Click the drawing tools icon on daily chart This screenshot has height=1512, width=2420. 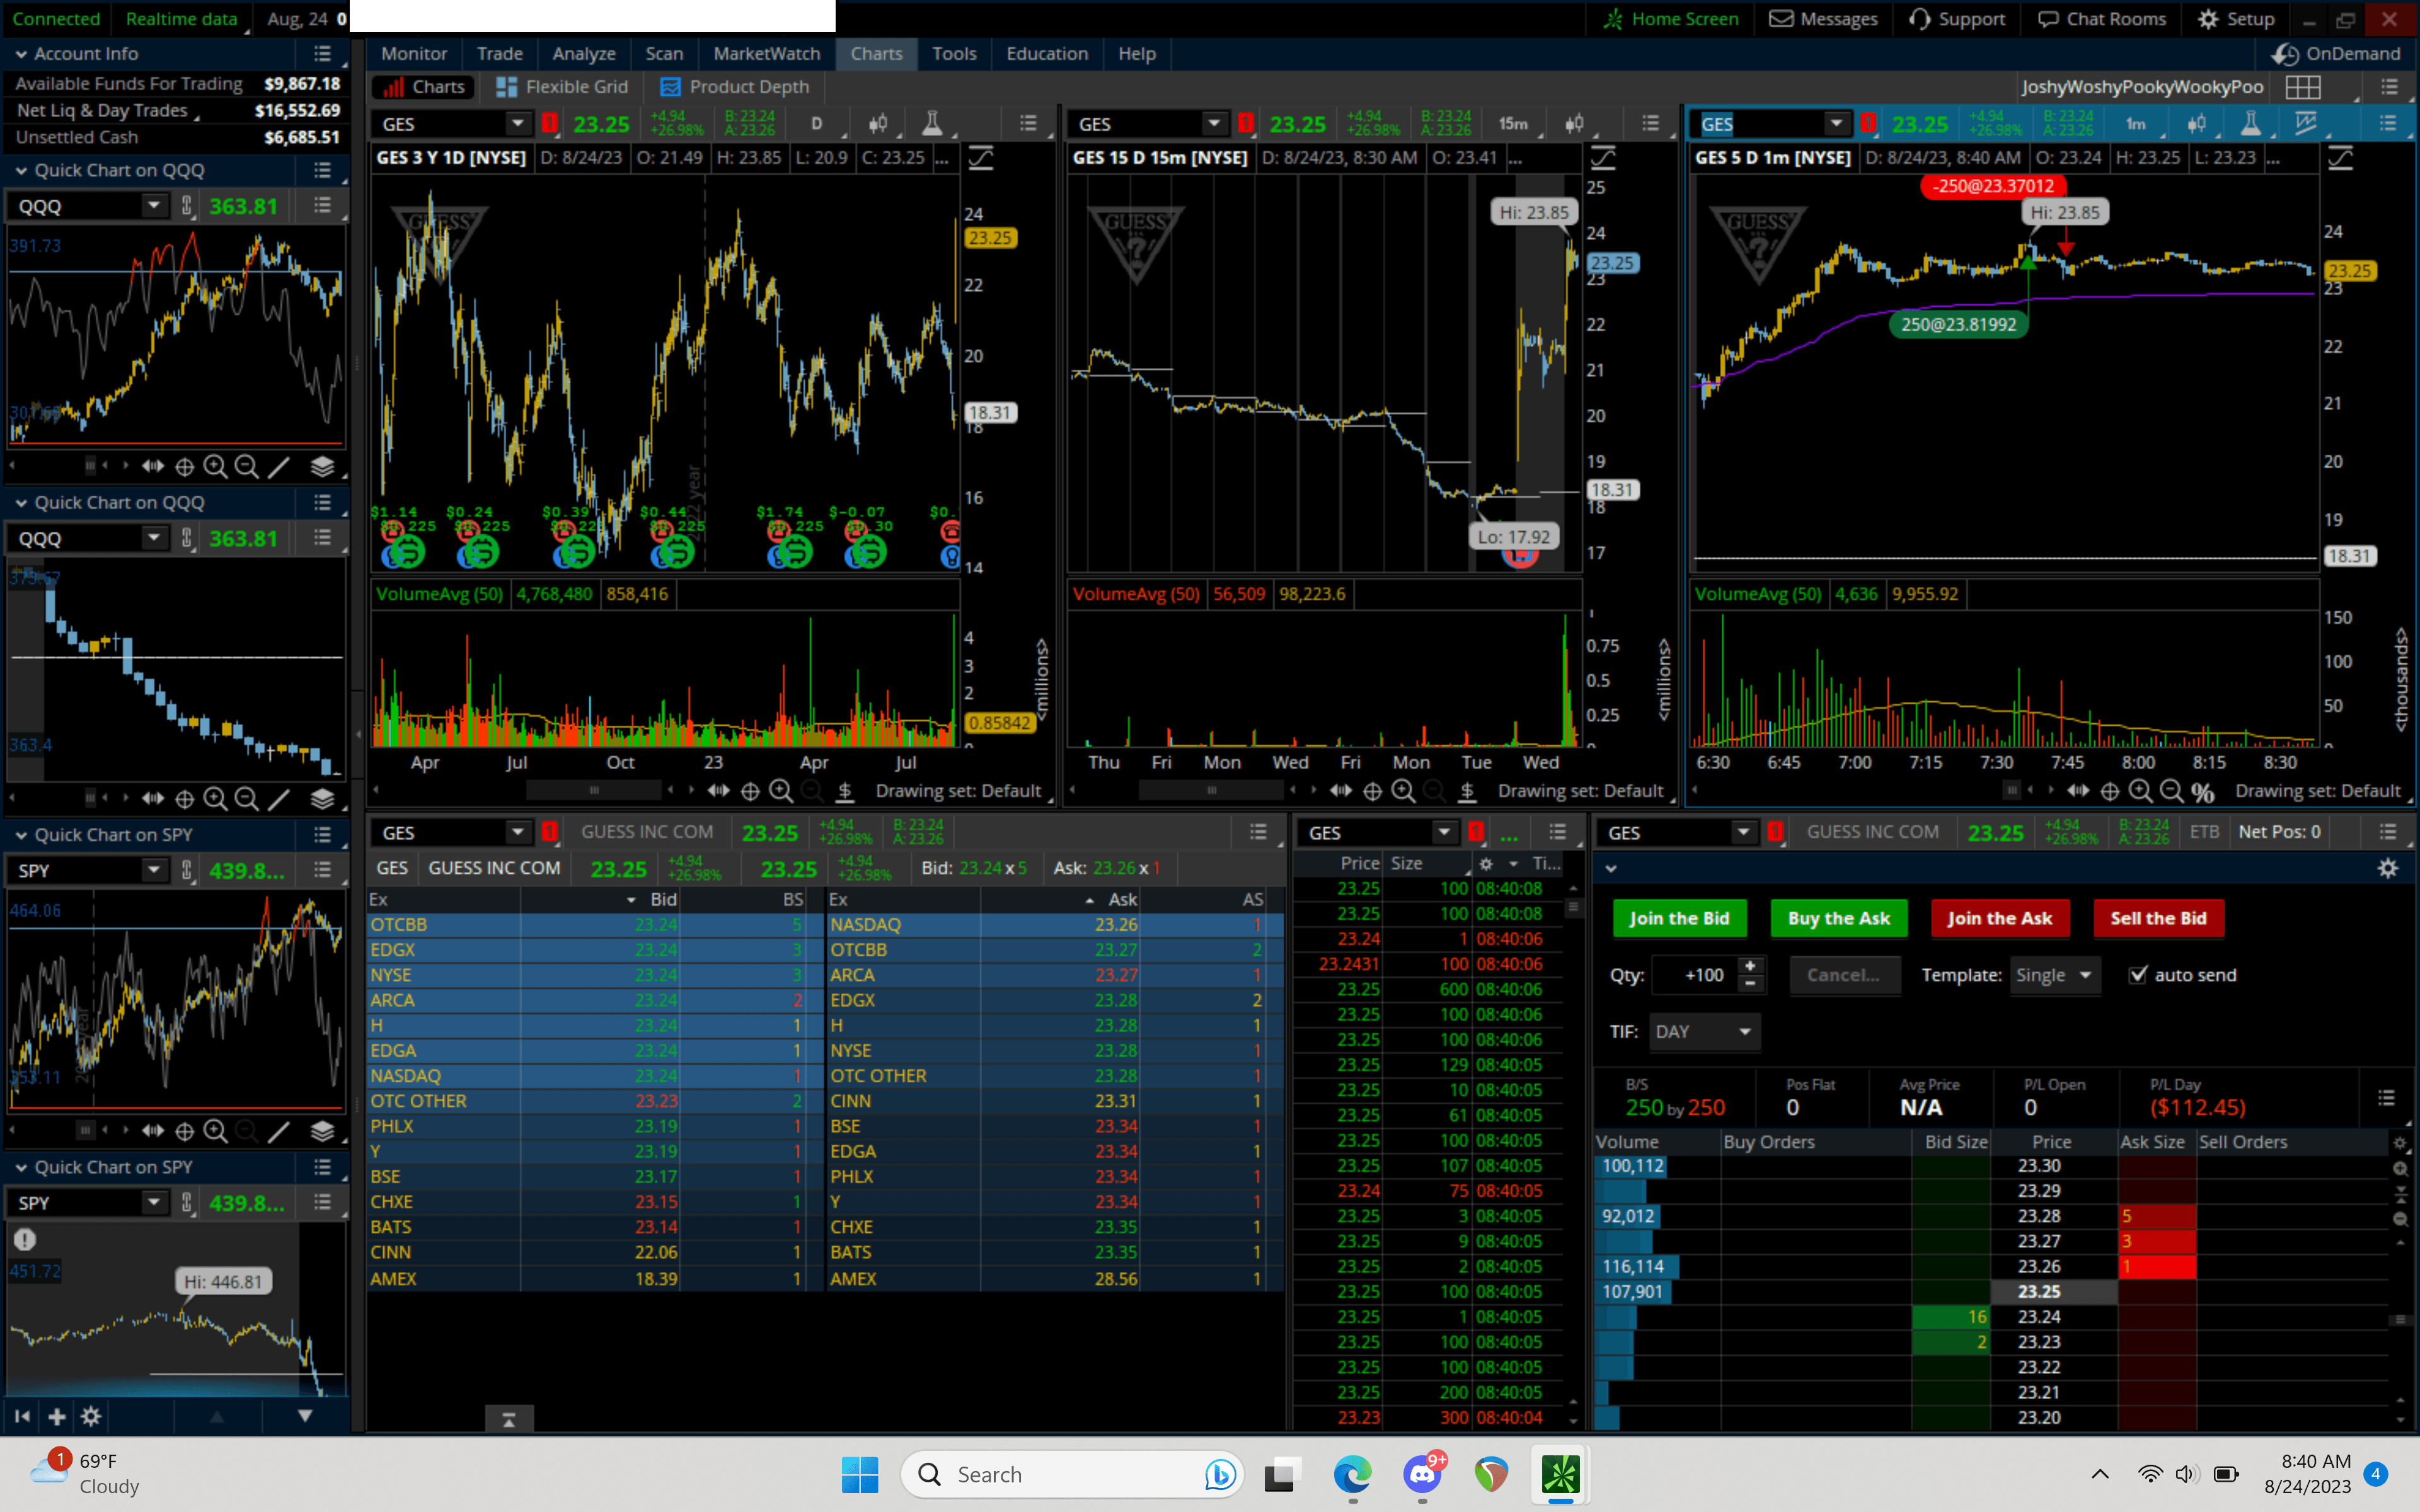tap(980, 158)
